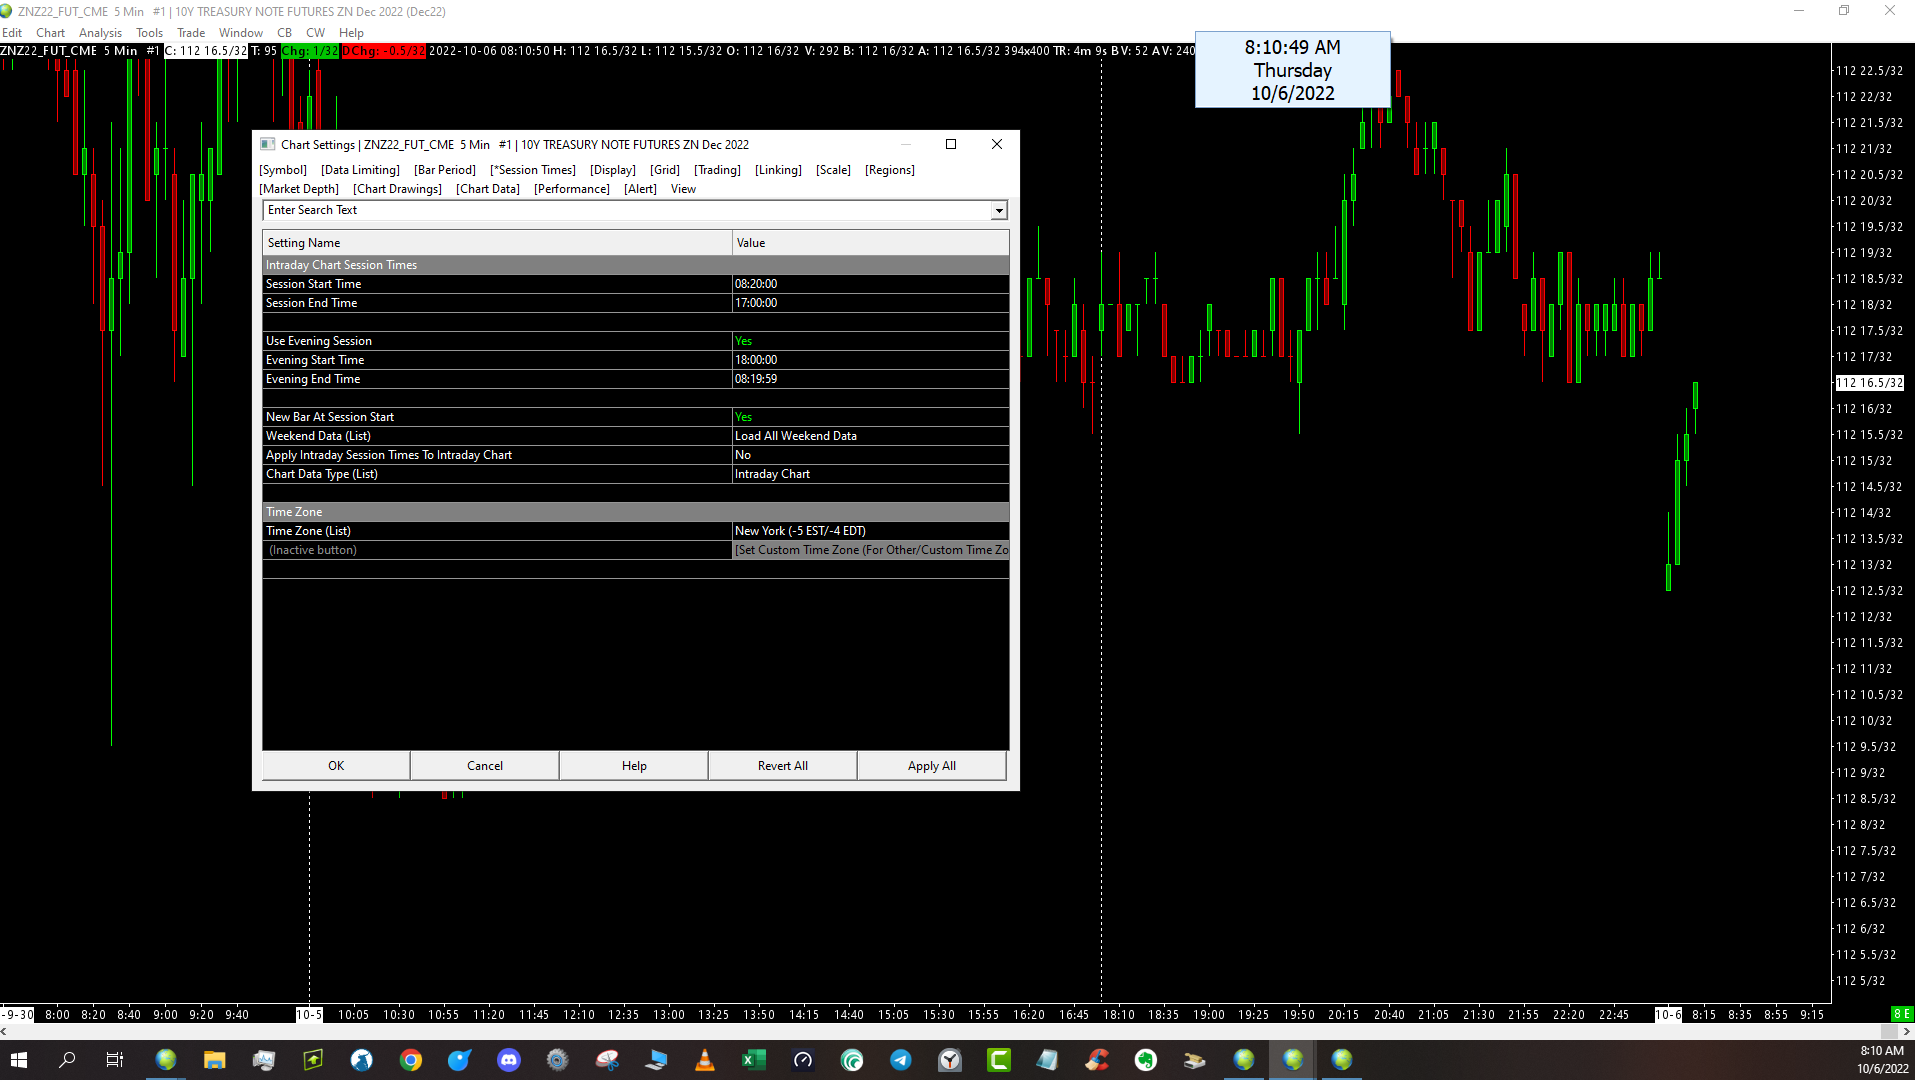Click the dialog Help button

tap(634, 766)
